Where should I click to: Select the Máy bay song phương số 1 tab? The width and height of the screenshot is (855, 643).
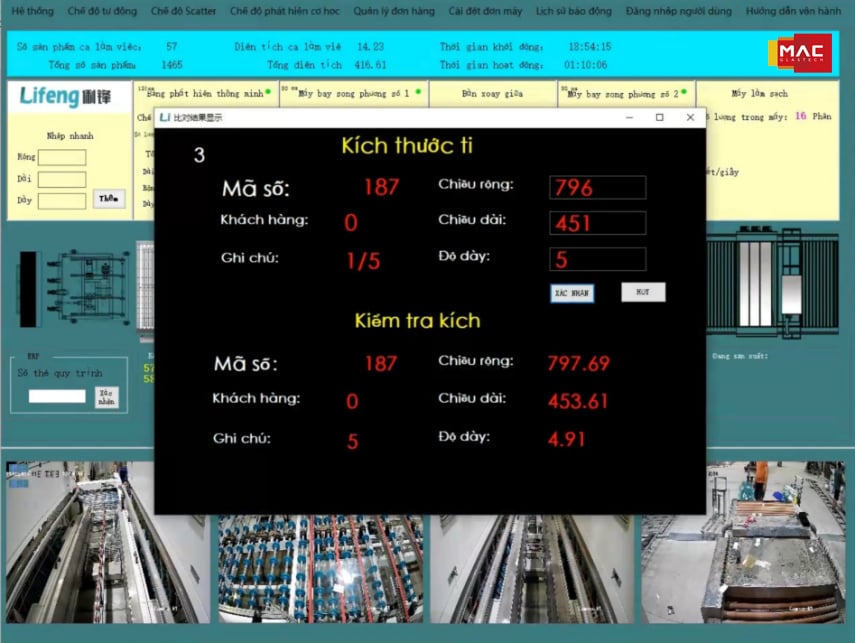point(354,94)
